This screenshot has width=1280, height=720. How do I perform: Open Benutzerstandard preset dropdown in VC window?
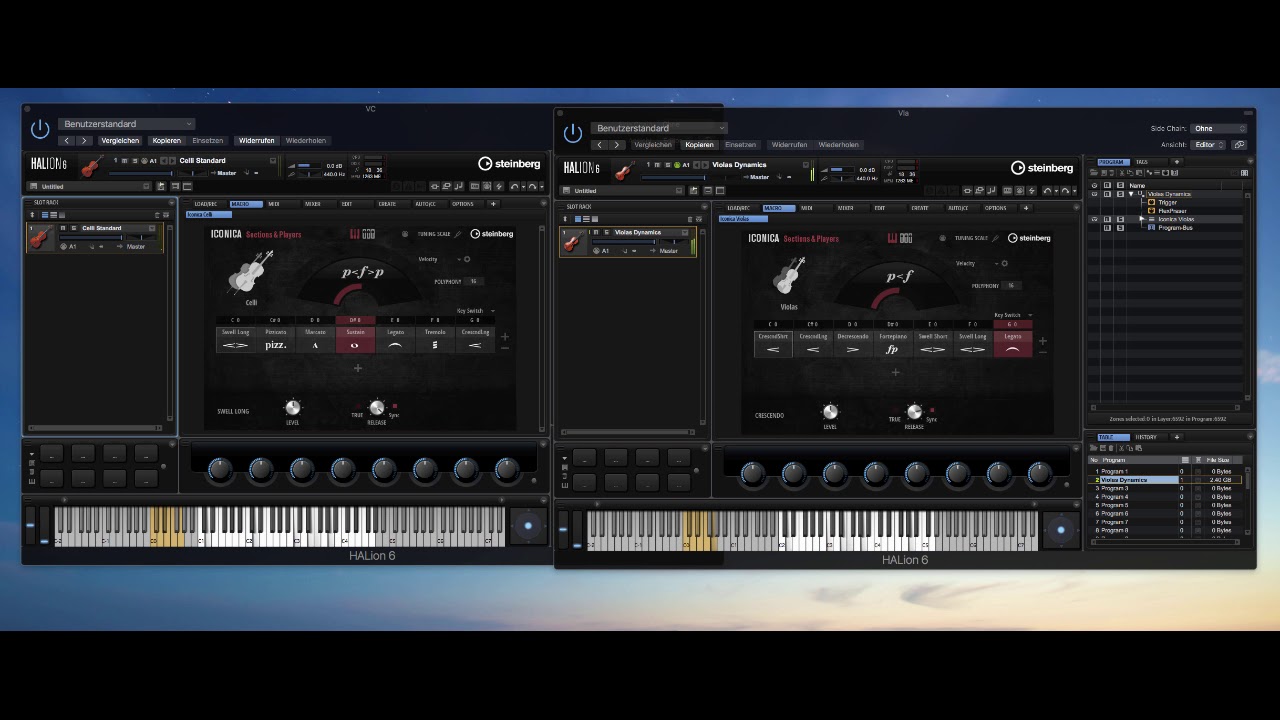[x=126, y=124]
